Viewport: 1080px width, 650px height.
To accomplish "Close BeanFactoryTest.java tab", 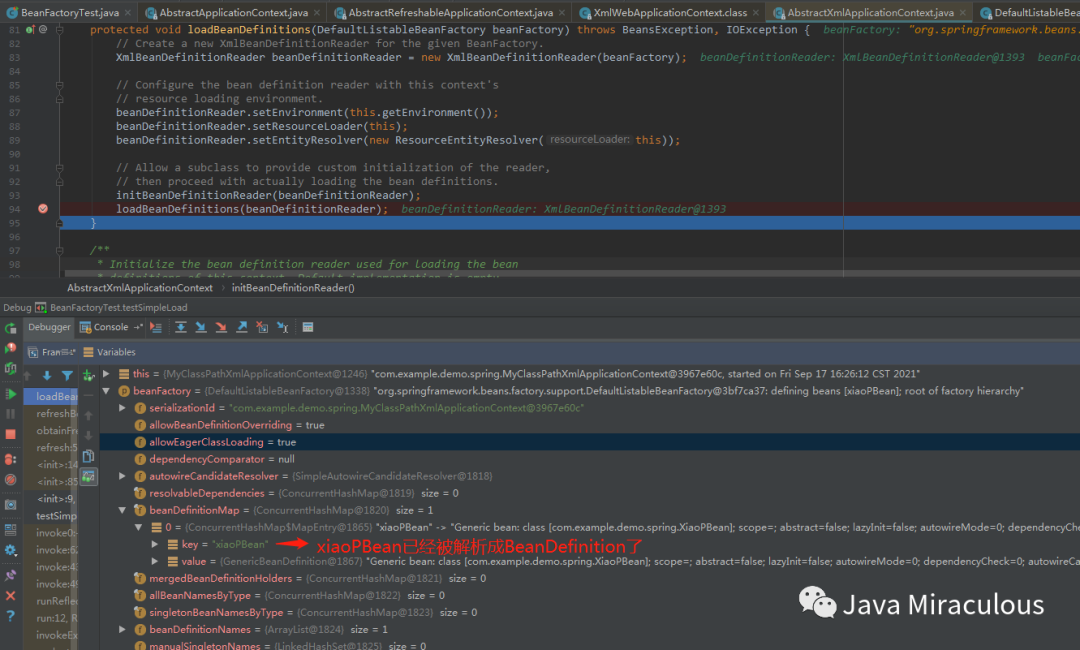I will tap(127, 12).
